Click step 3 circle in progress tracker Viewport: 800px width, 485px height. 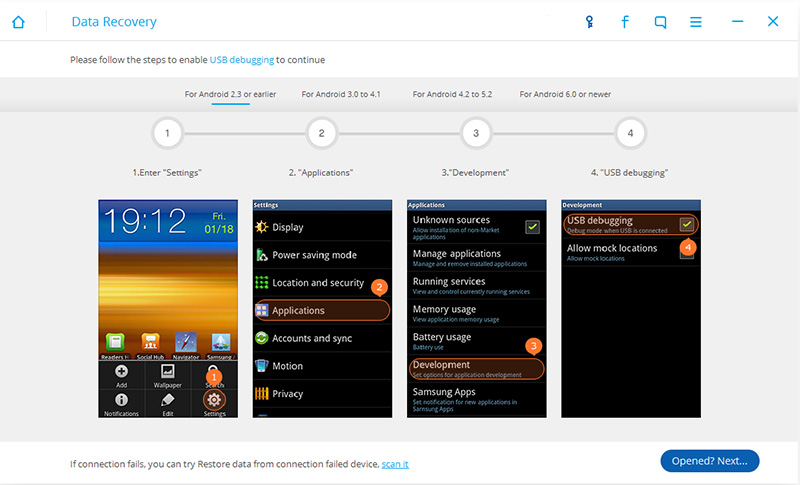(476, 133)
